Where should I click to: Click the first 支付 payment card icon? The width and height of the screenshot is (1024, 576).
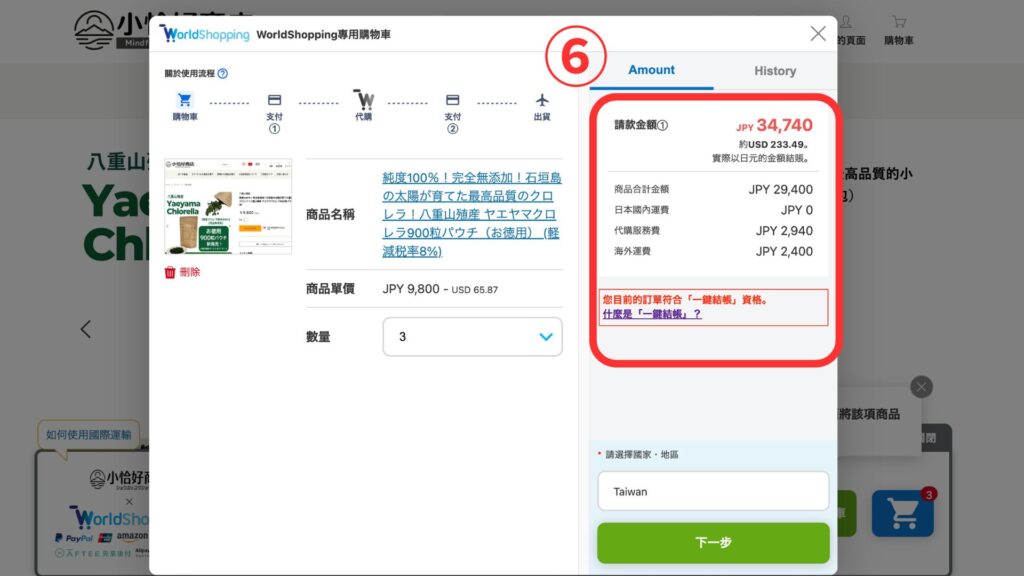point(274,100)
